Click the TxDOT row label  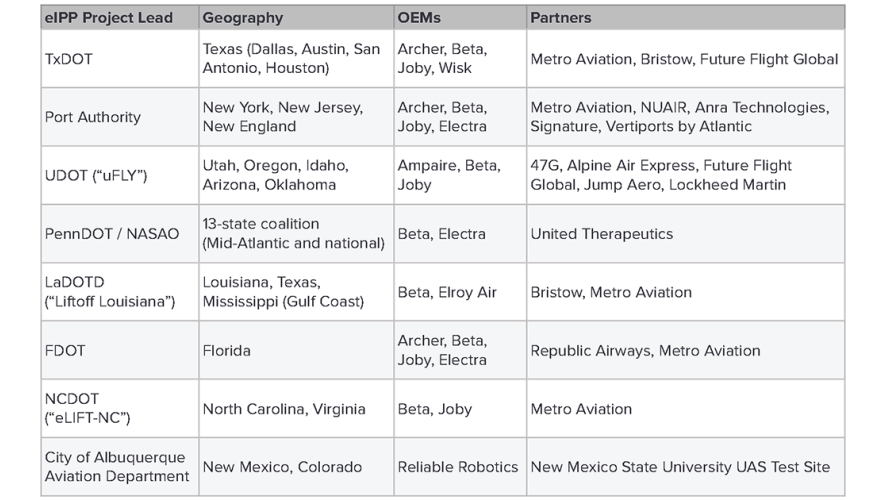point(69,59)
